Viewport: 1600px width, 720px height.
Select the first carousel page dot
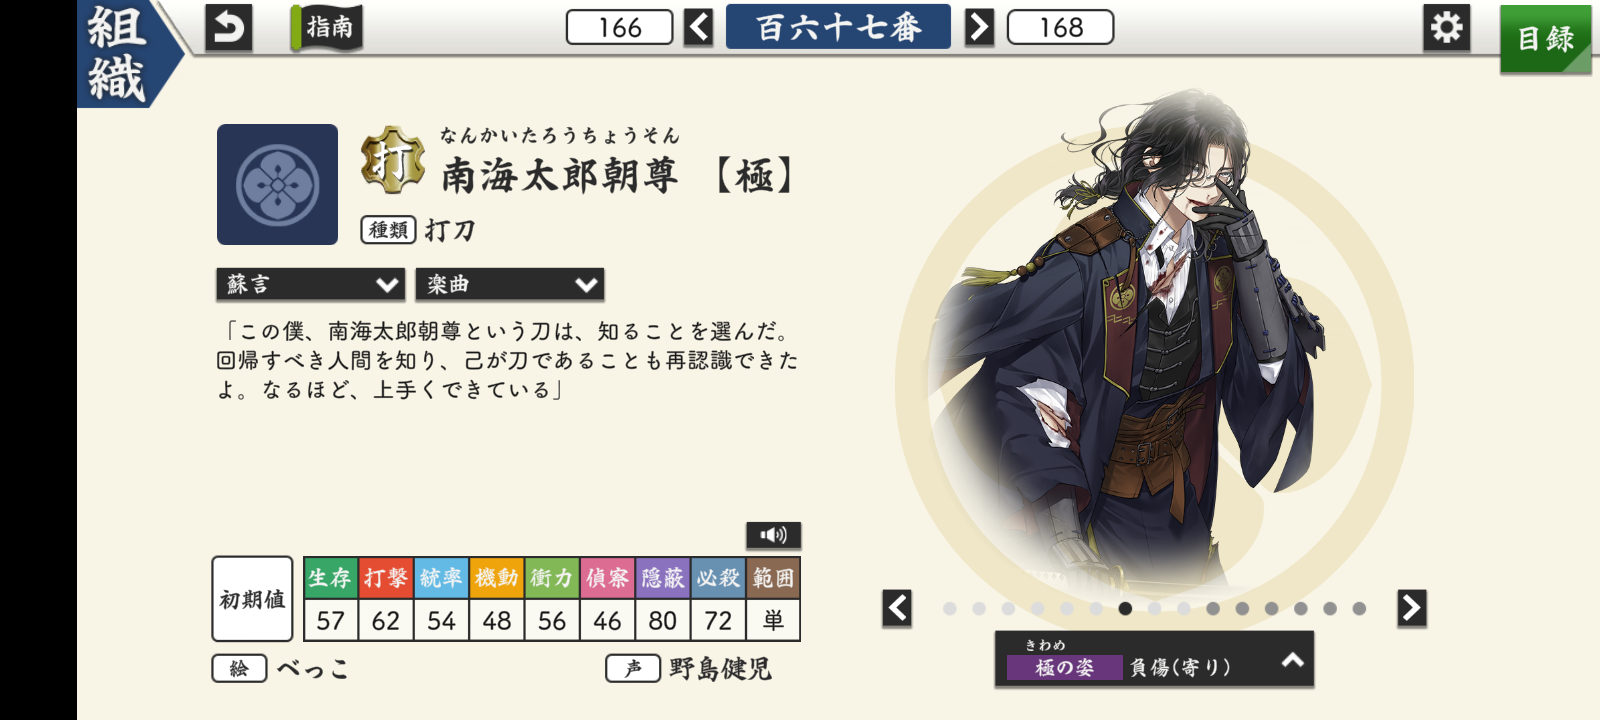tap(949, 608)
